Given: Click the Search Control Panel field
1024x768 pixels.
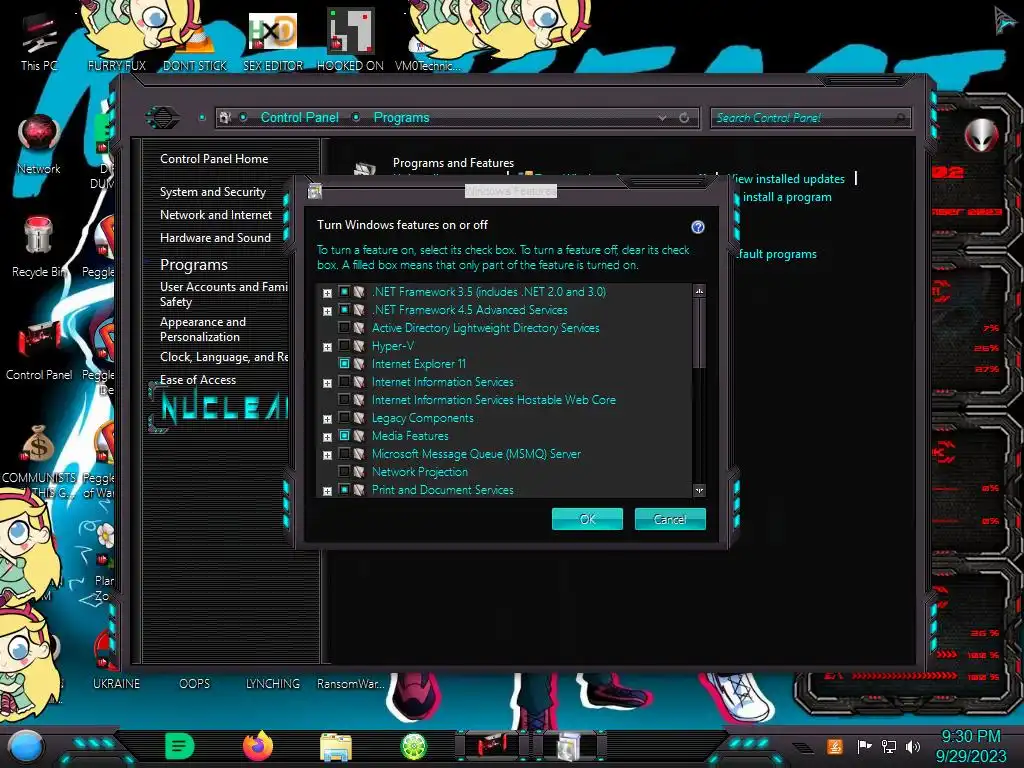Looking at the screenshot, I should pos(810,118).
